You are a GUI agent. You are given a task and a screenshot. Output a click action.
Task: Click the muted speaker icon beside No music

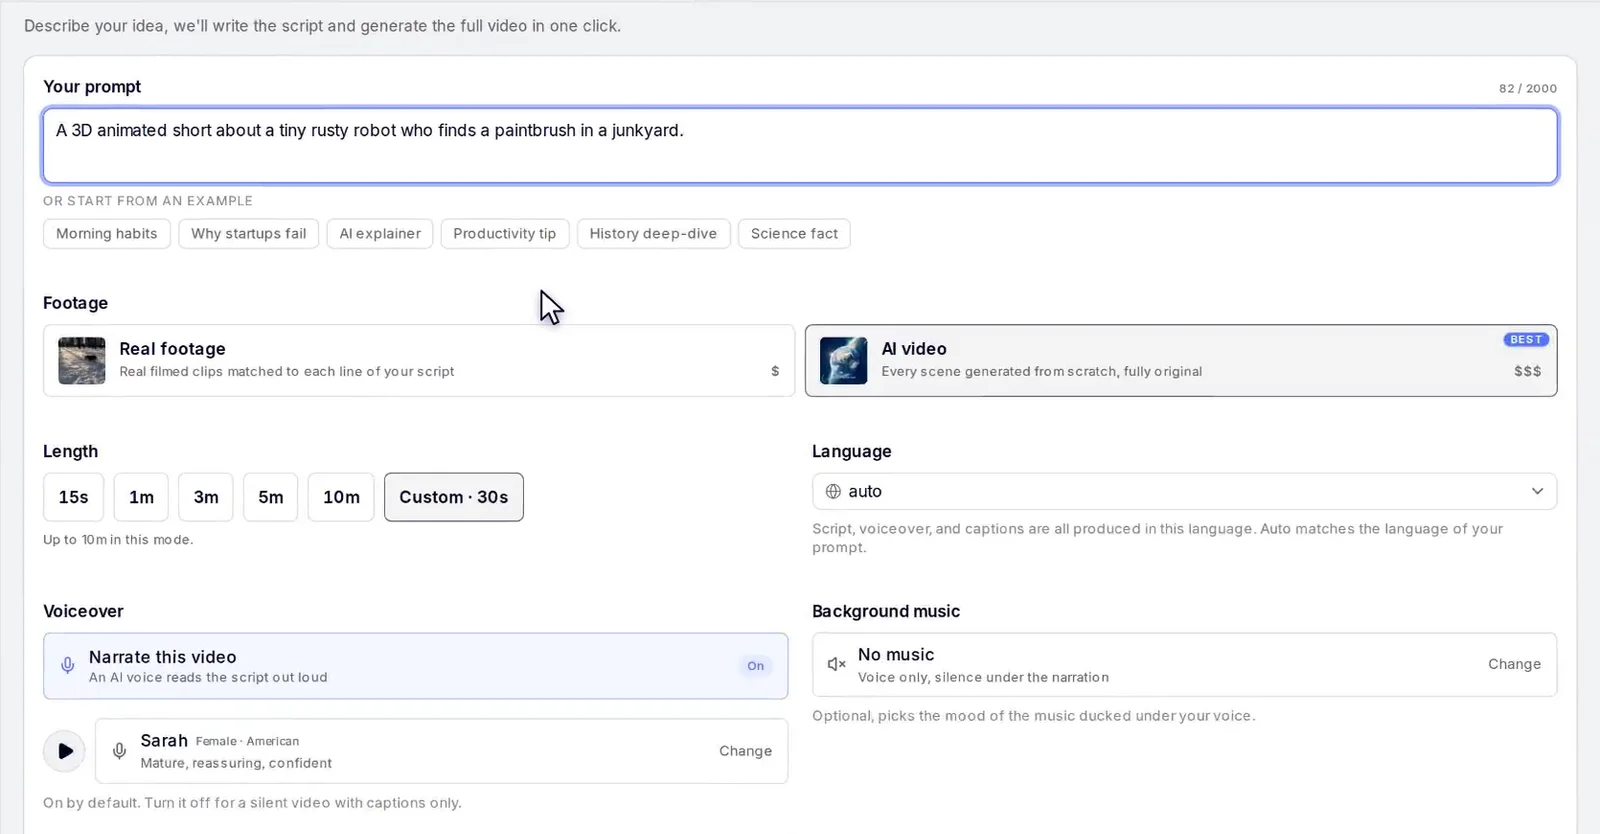[x=836, y=664]
